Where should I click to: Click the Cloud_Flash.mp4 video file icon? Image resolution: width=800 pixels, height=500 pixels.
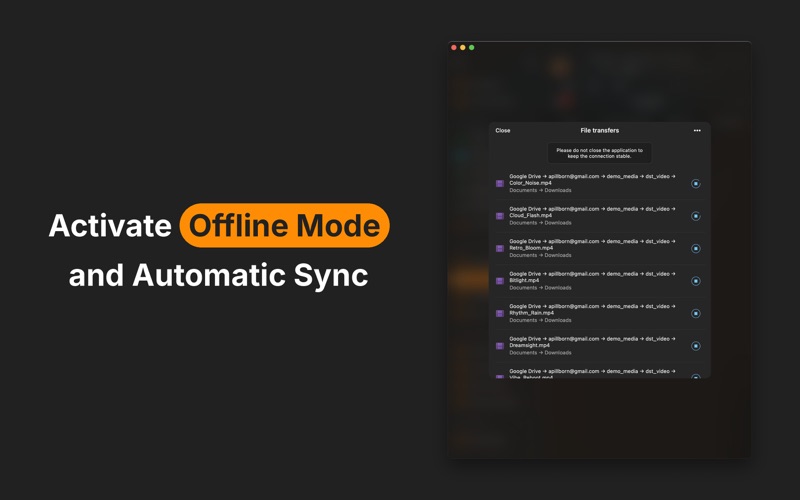[500, 216]
